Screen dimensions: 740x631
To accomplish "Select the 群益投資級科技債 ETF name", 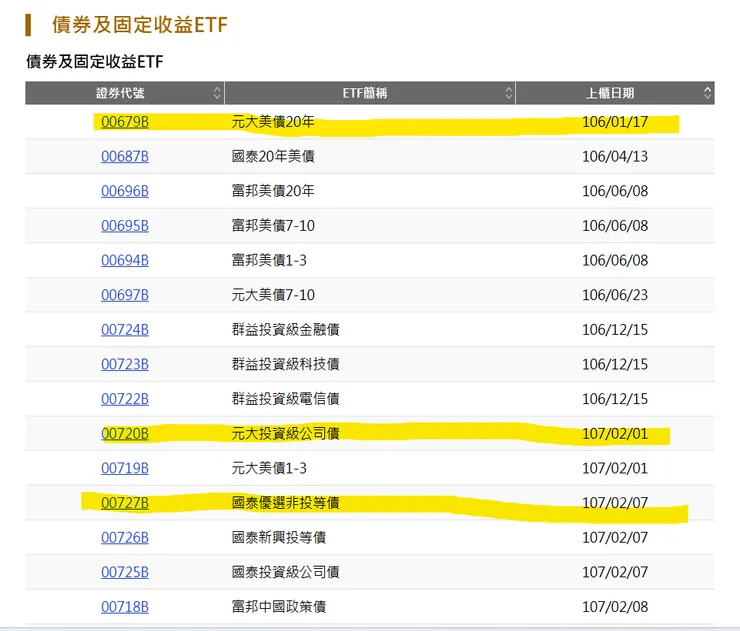I will point(286,364).
